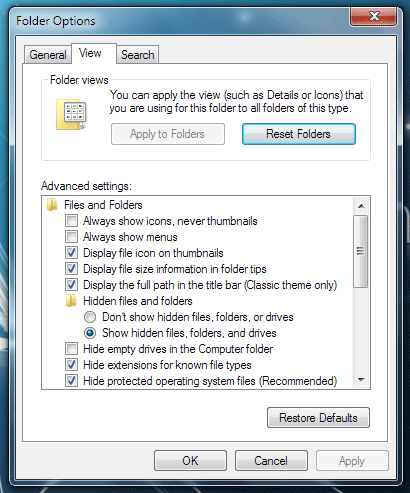Uncheck Display file icon on thumbnails
The height and width of the screenshot is (493, 410).
[71, 253]
